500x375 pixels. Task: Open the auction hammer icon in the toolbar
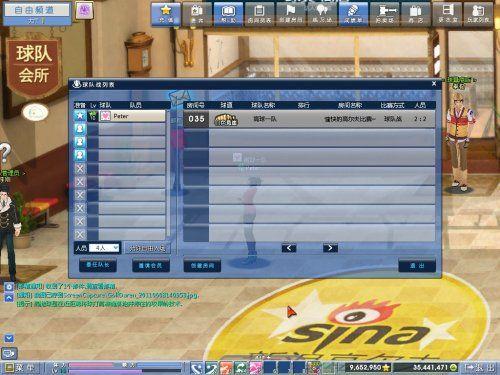[x=385, y=14]
